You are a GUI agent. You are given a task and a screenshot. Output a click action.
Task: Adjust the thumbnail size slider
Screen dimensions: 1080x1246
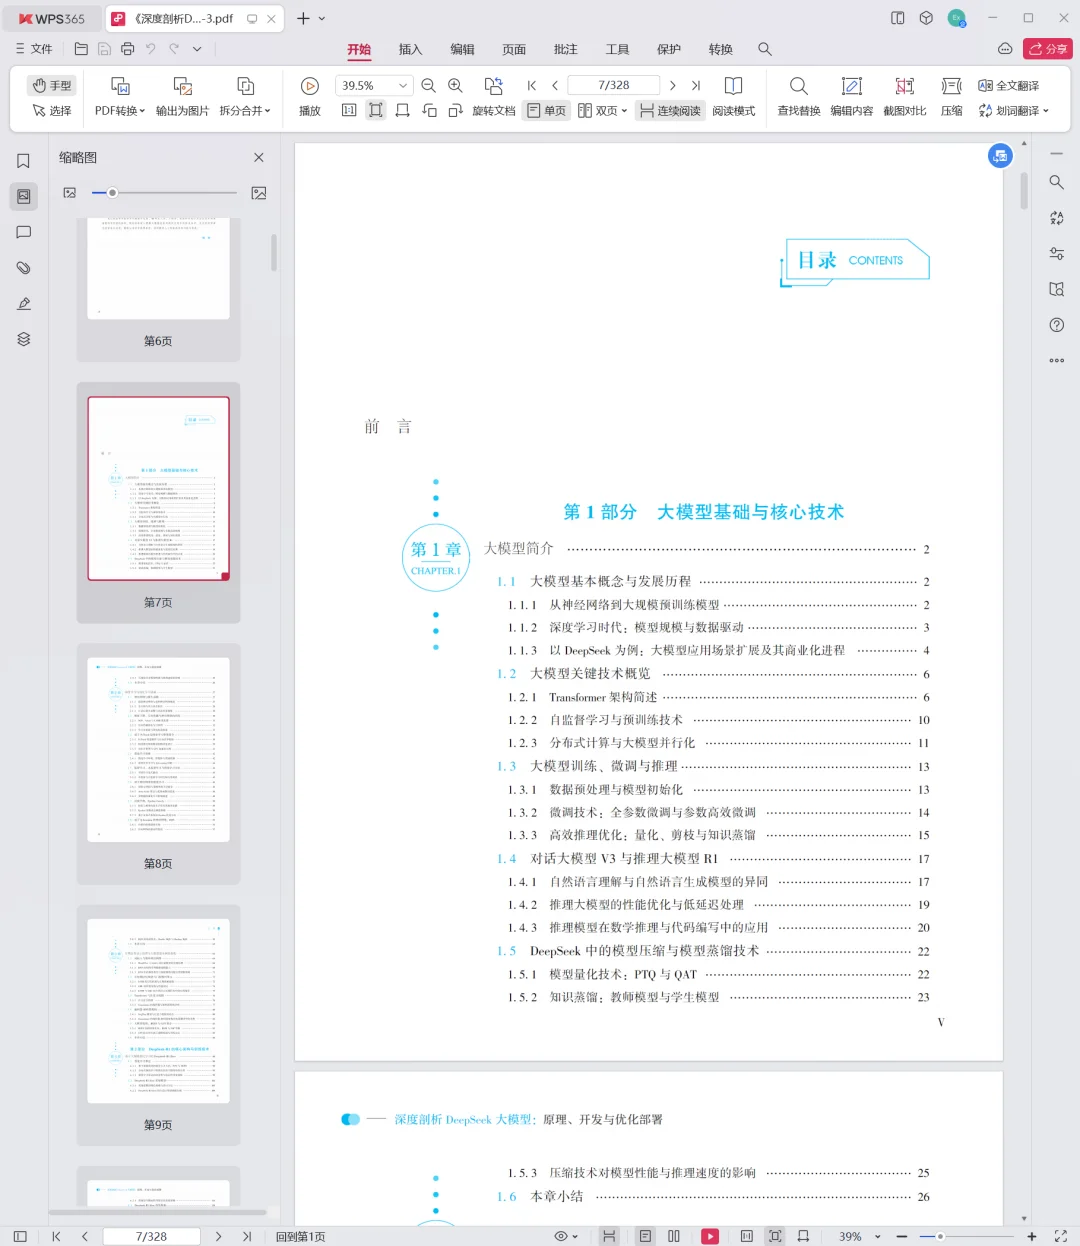(x=164, y=193)
